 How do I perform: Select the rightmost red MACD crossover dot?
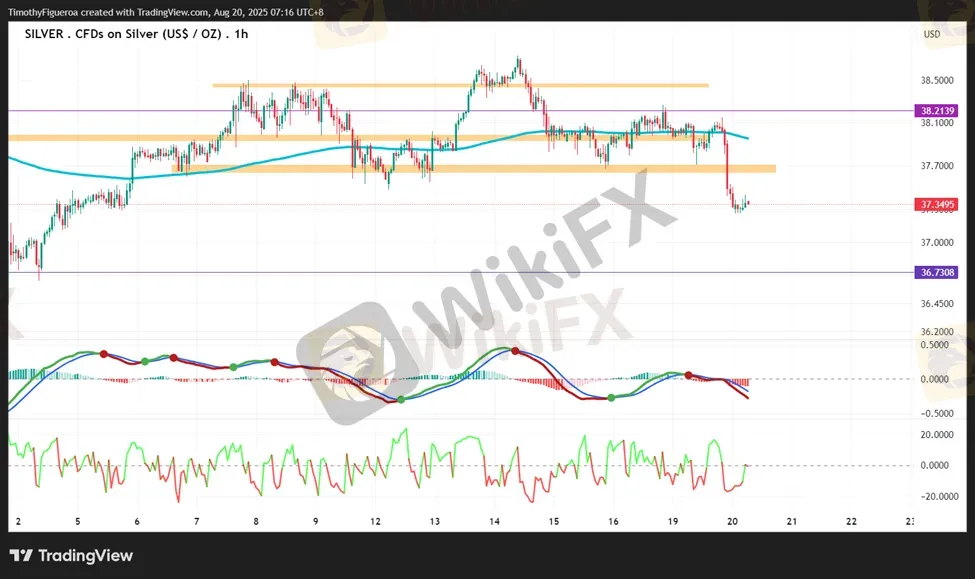coord(687,374)
